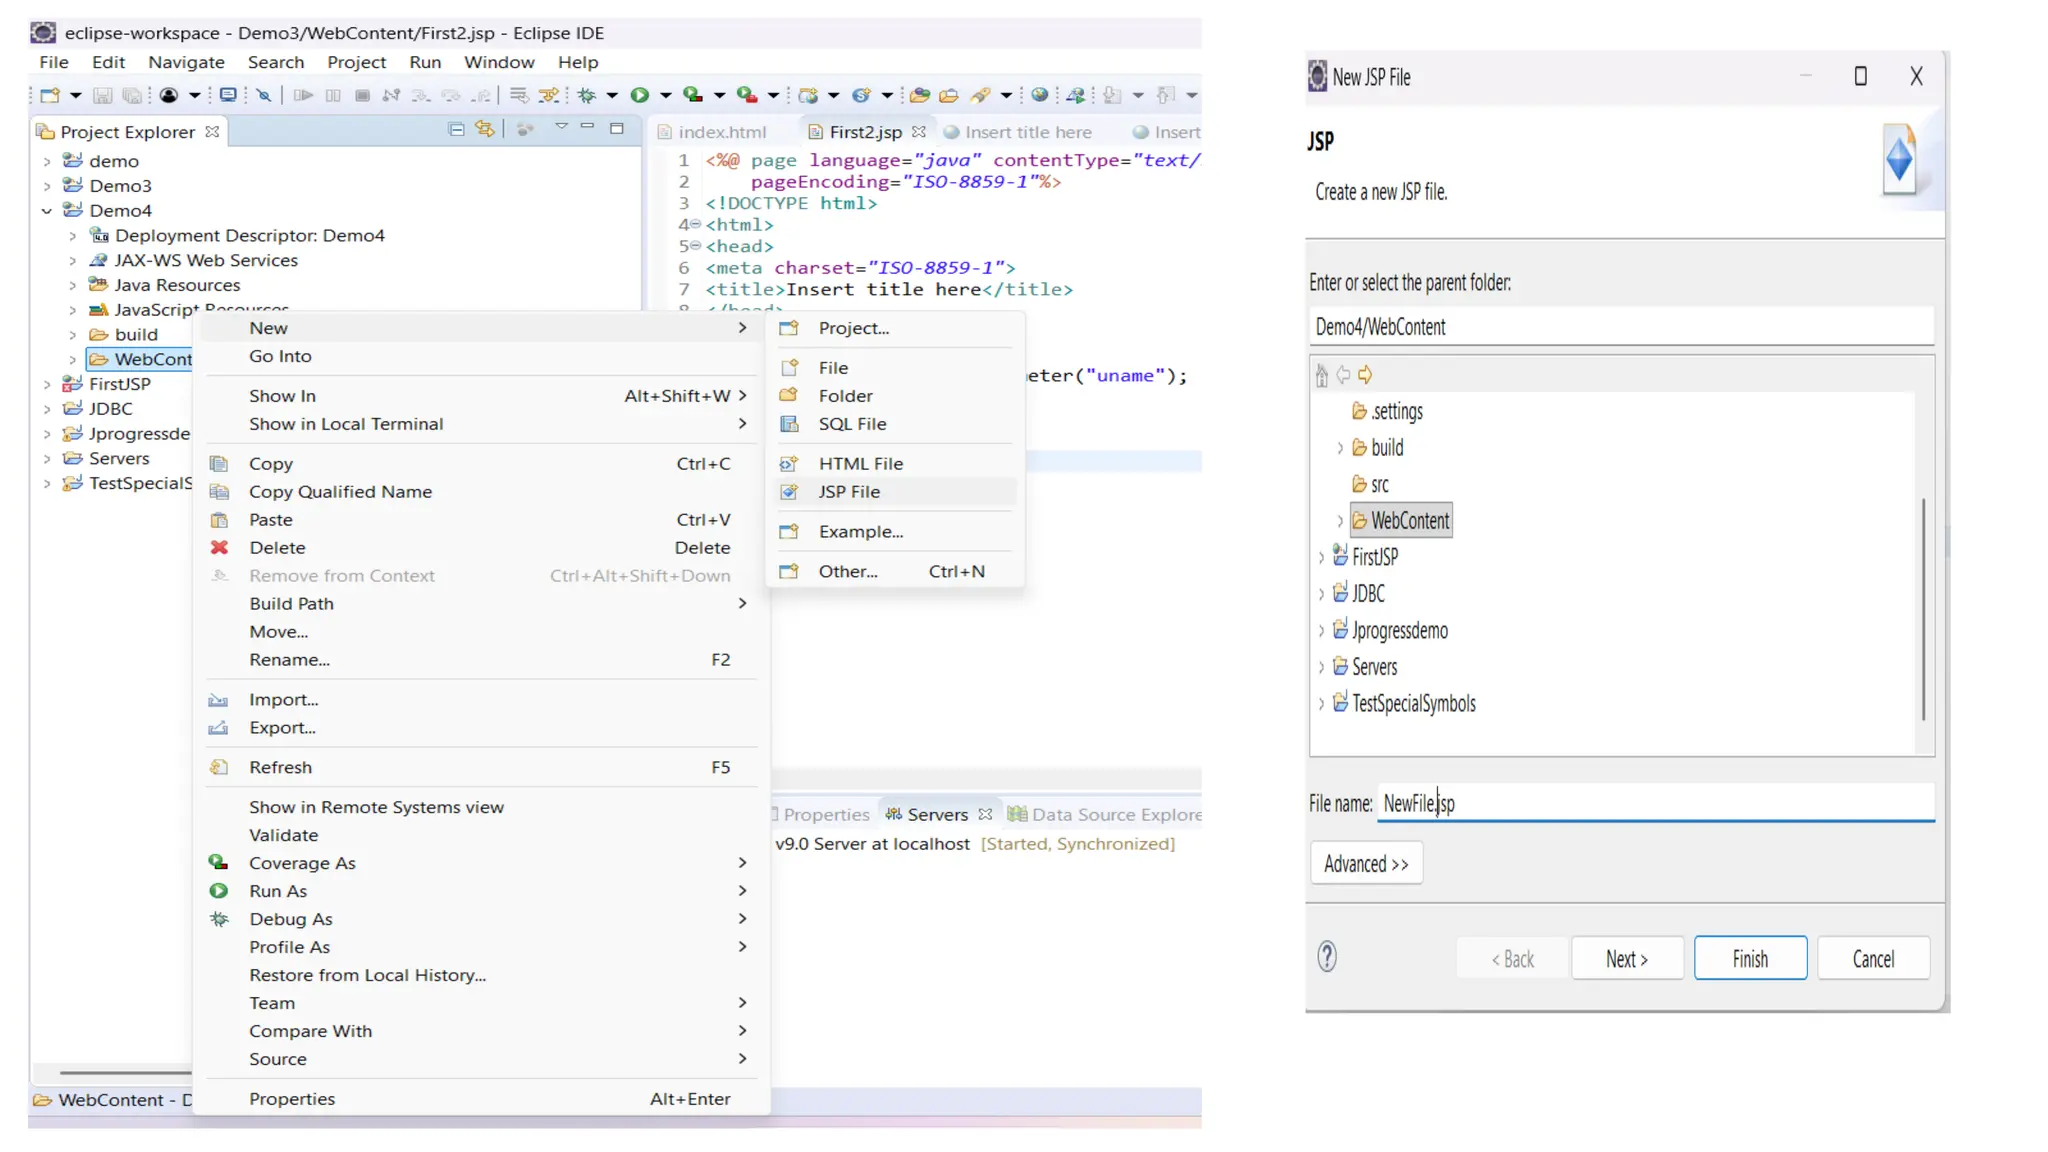2048x1152 pixels.
Task: Open Run dropdown arrow beside green play
Action: click(x=665, y=95)
